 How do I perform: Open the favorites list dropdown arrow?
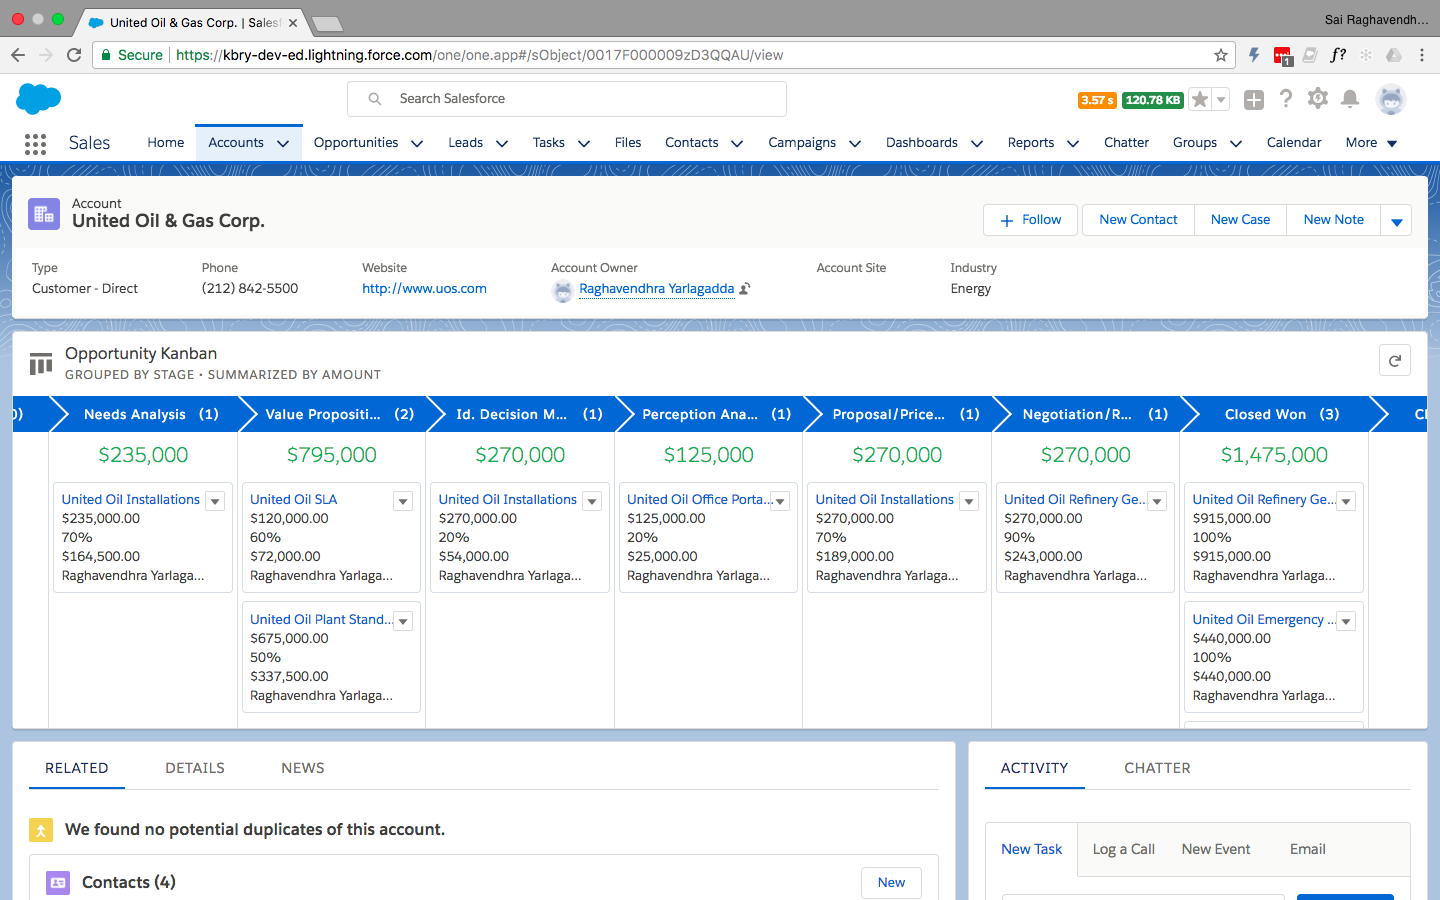point(1221,99)
